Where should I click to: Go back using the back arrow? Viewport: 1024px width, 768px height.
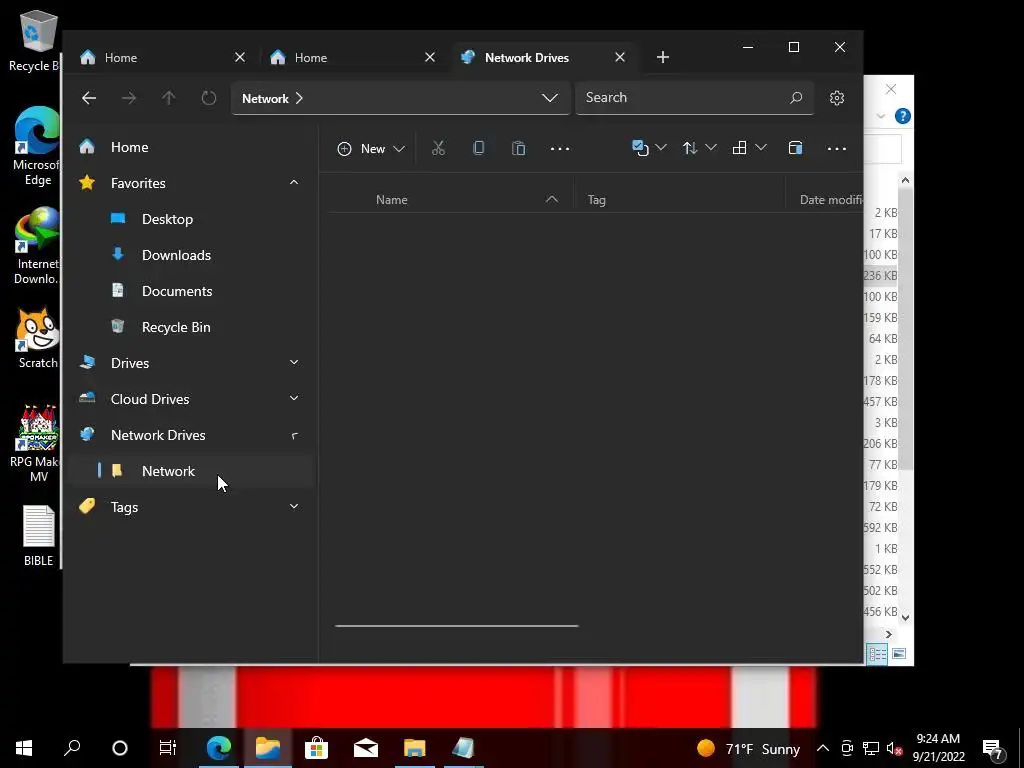click(x=89, y=98)
